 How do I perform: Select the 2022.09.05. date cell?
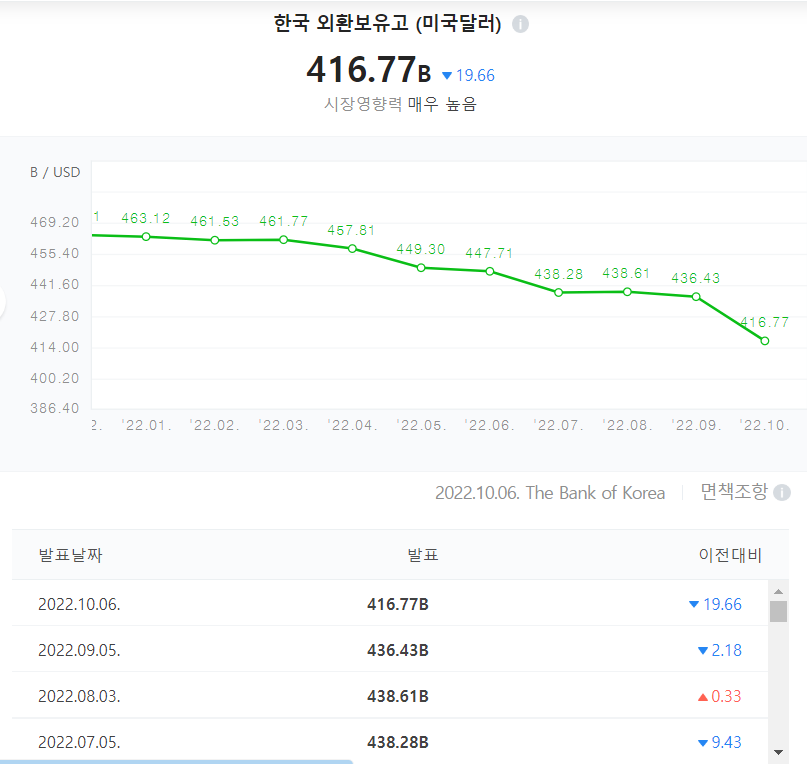[79, 650]
